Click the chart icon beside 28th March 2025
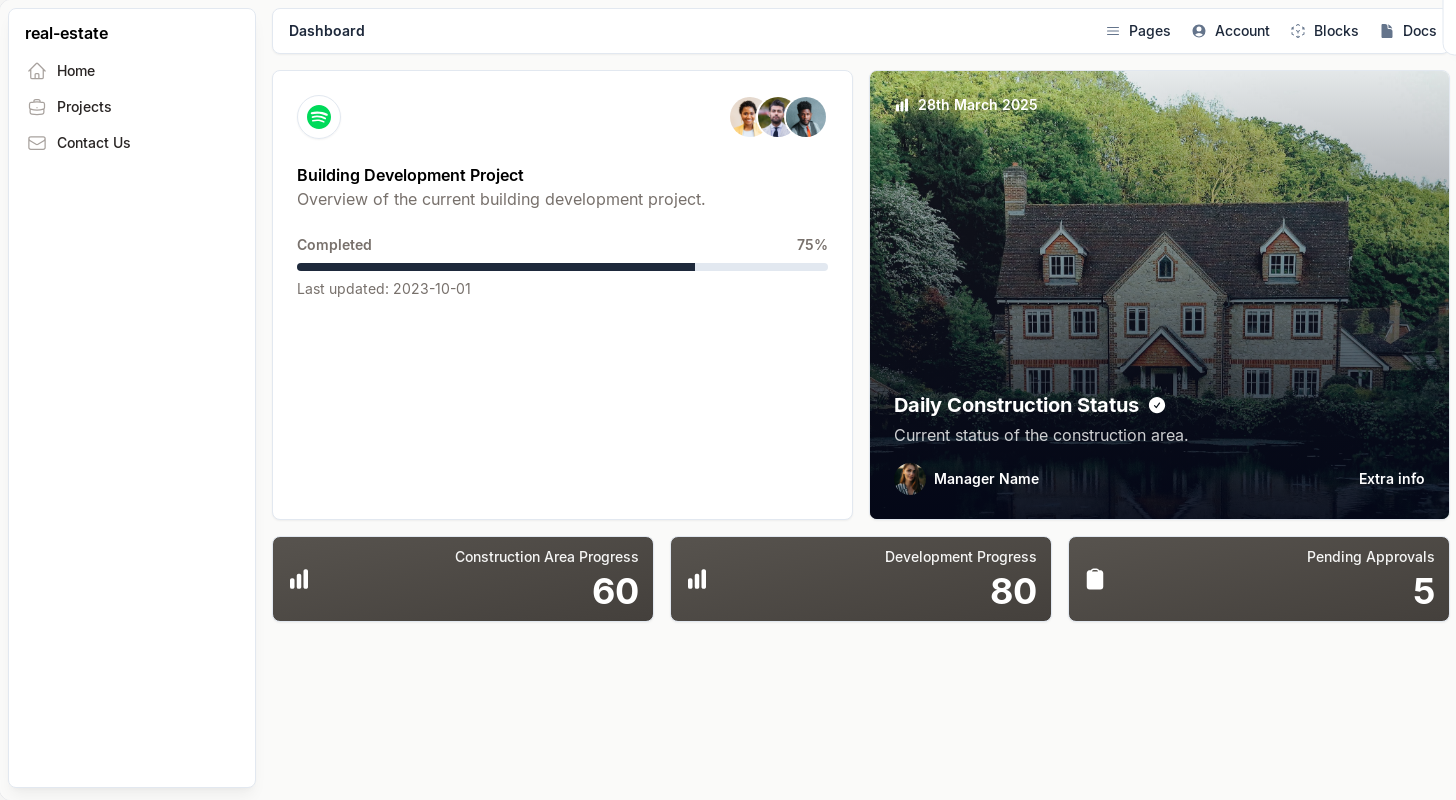 [902, 105]
